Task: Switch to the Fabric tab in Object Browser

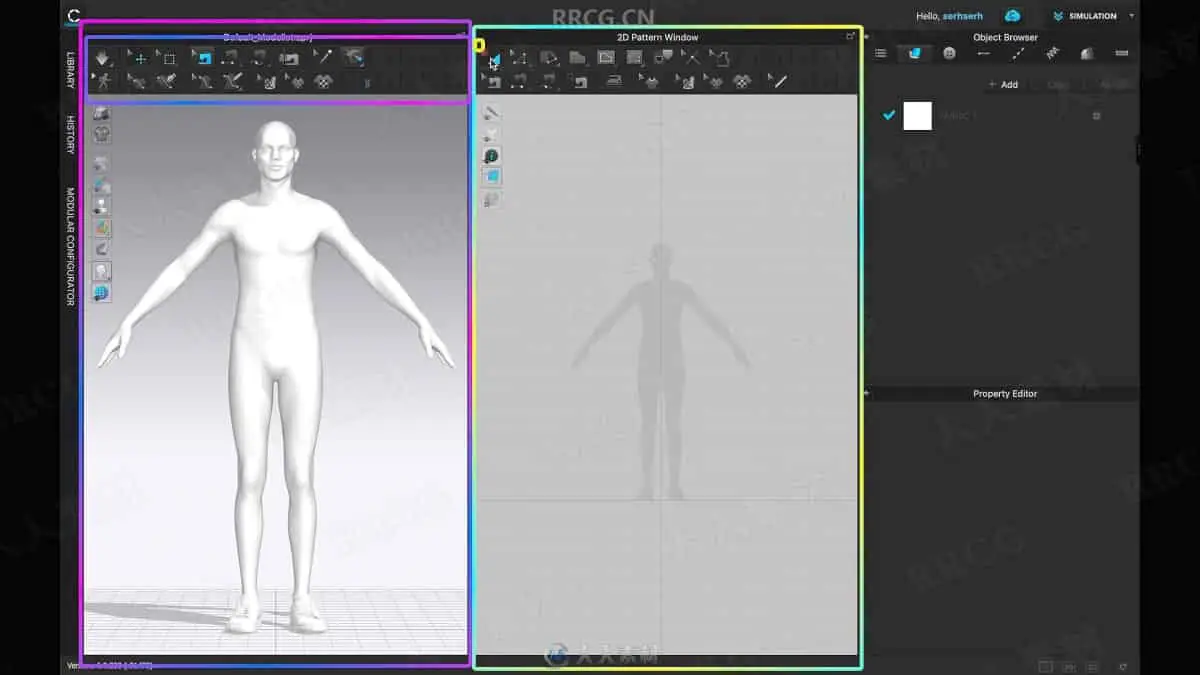Action: pos(914,53)
